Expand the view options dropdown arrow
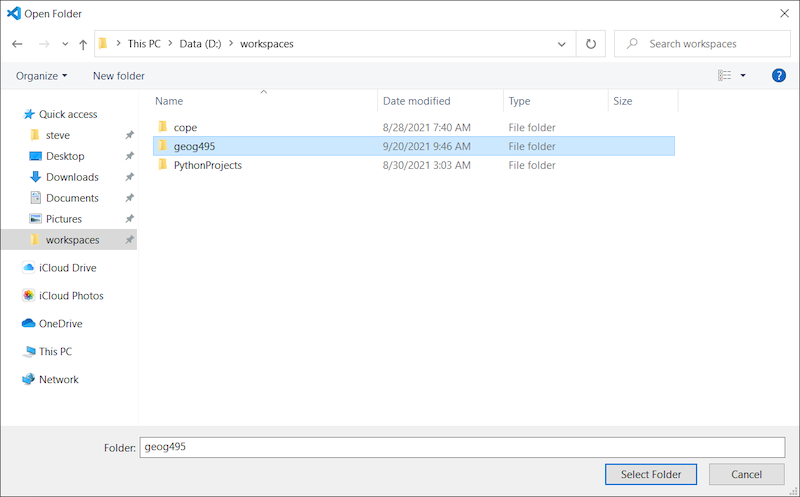Viewport: 800px width, 497px height. point(743,76)
